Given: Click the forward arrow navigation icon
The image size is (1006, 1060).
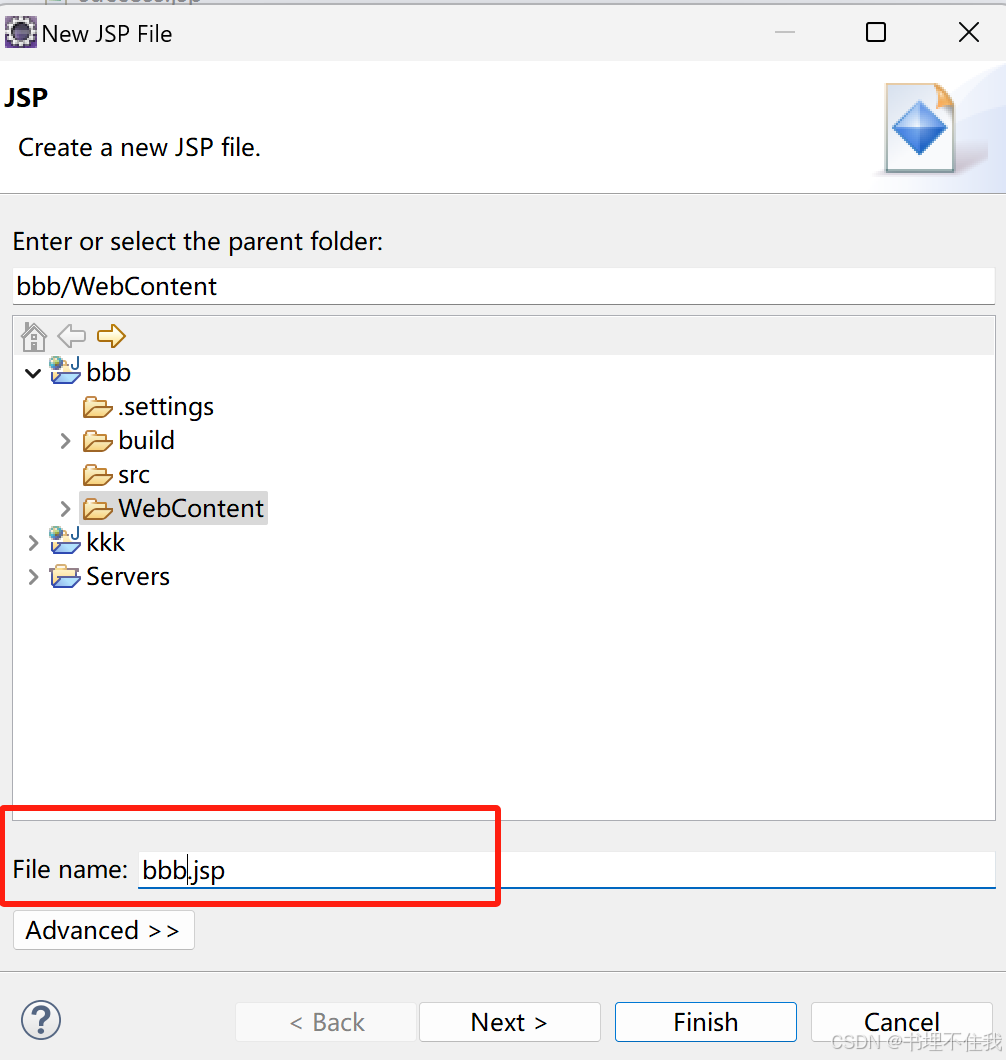Looking at the screenshot, I should pos(110,336).
